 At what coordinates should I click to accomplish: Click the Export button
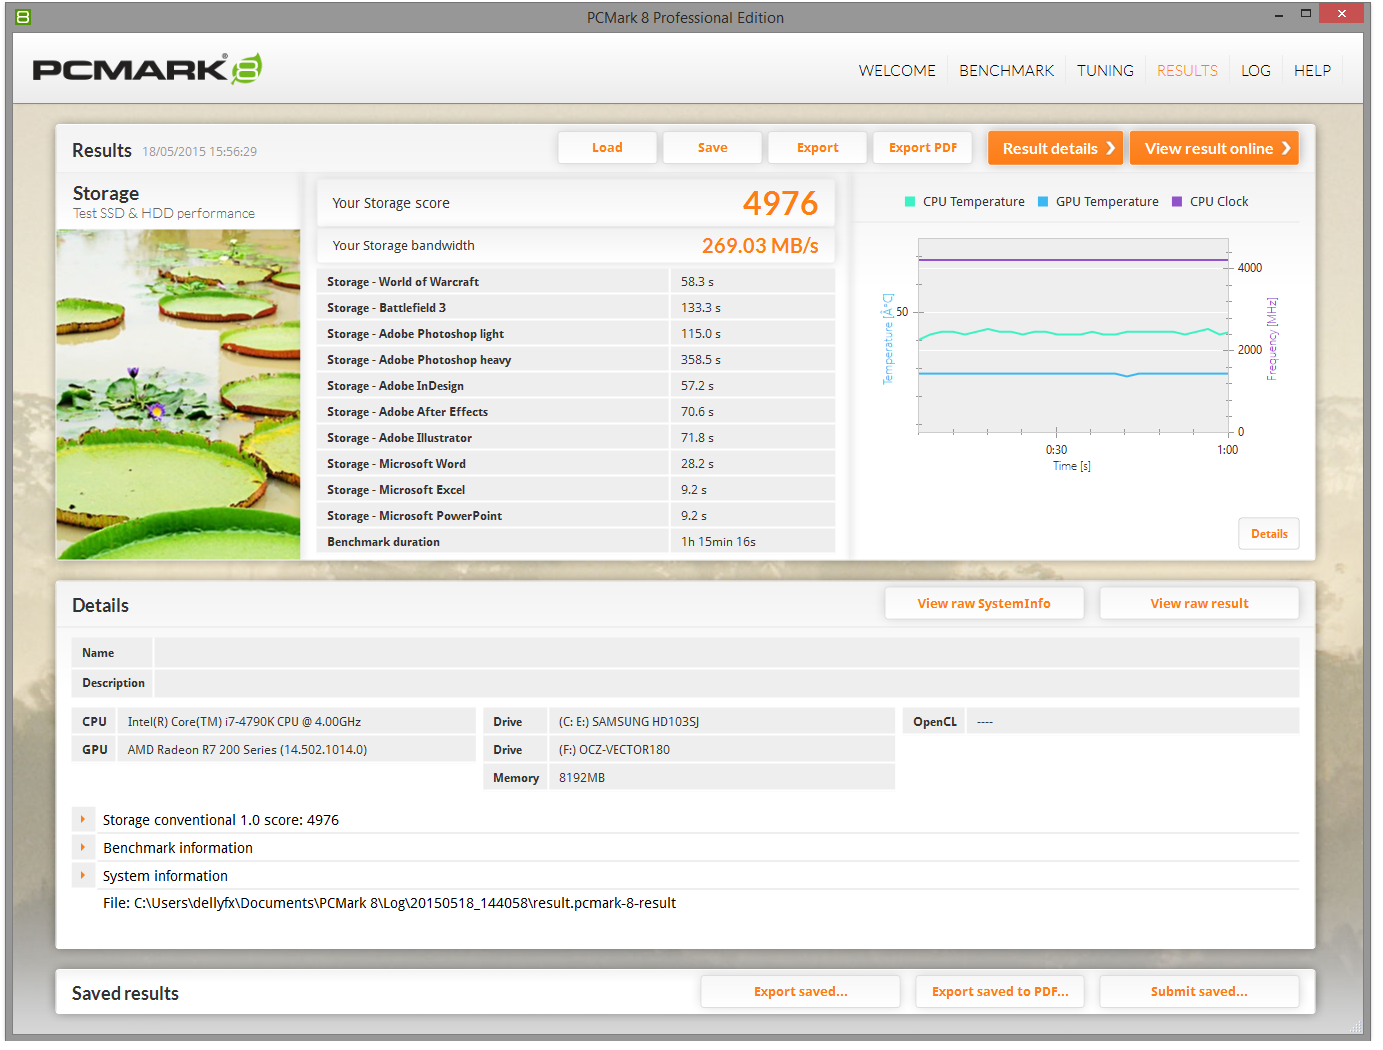click(817, 148)
